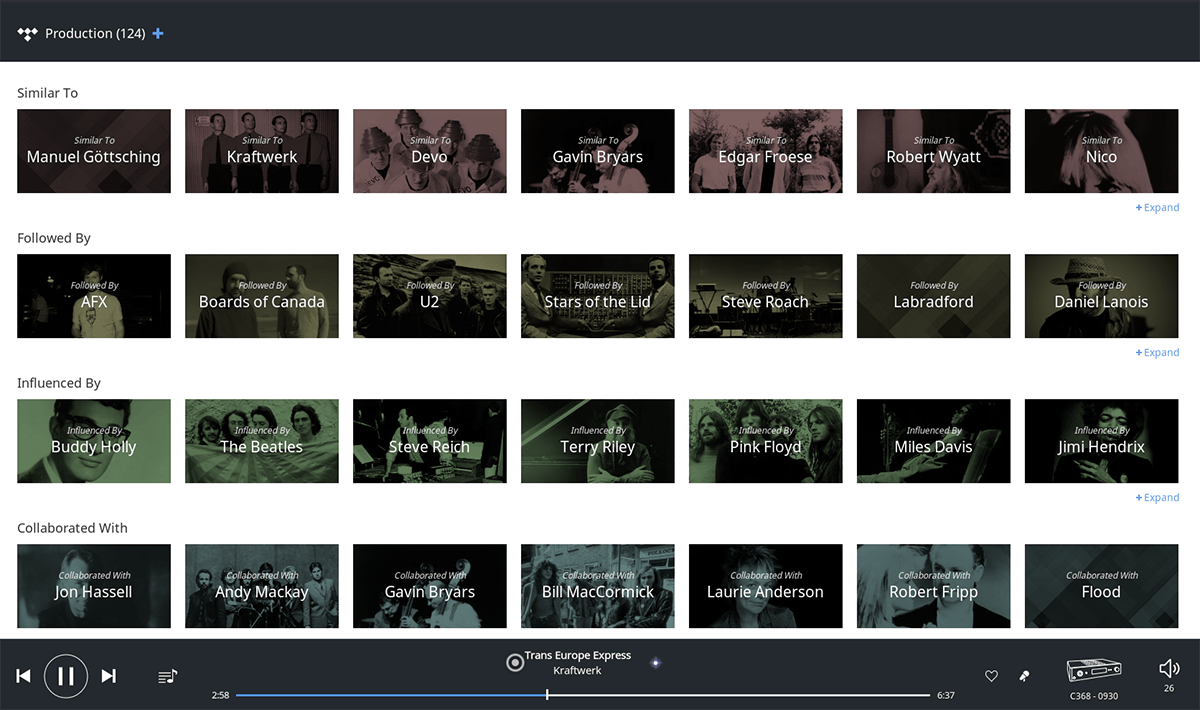
Task: Click the blue plus icon beside Production (124)
Action: click(x=158, y=34)
